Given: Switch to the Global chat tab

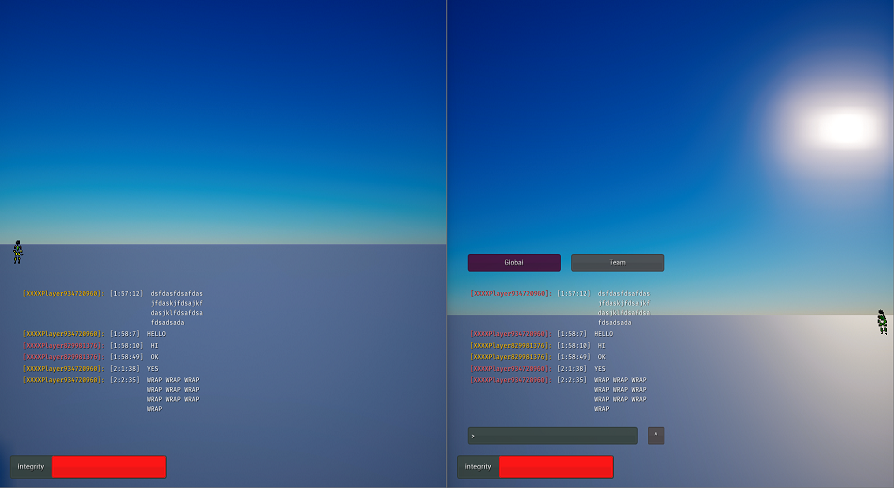Looking at the screenshot, I should pos(514,263).
